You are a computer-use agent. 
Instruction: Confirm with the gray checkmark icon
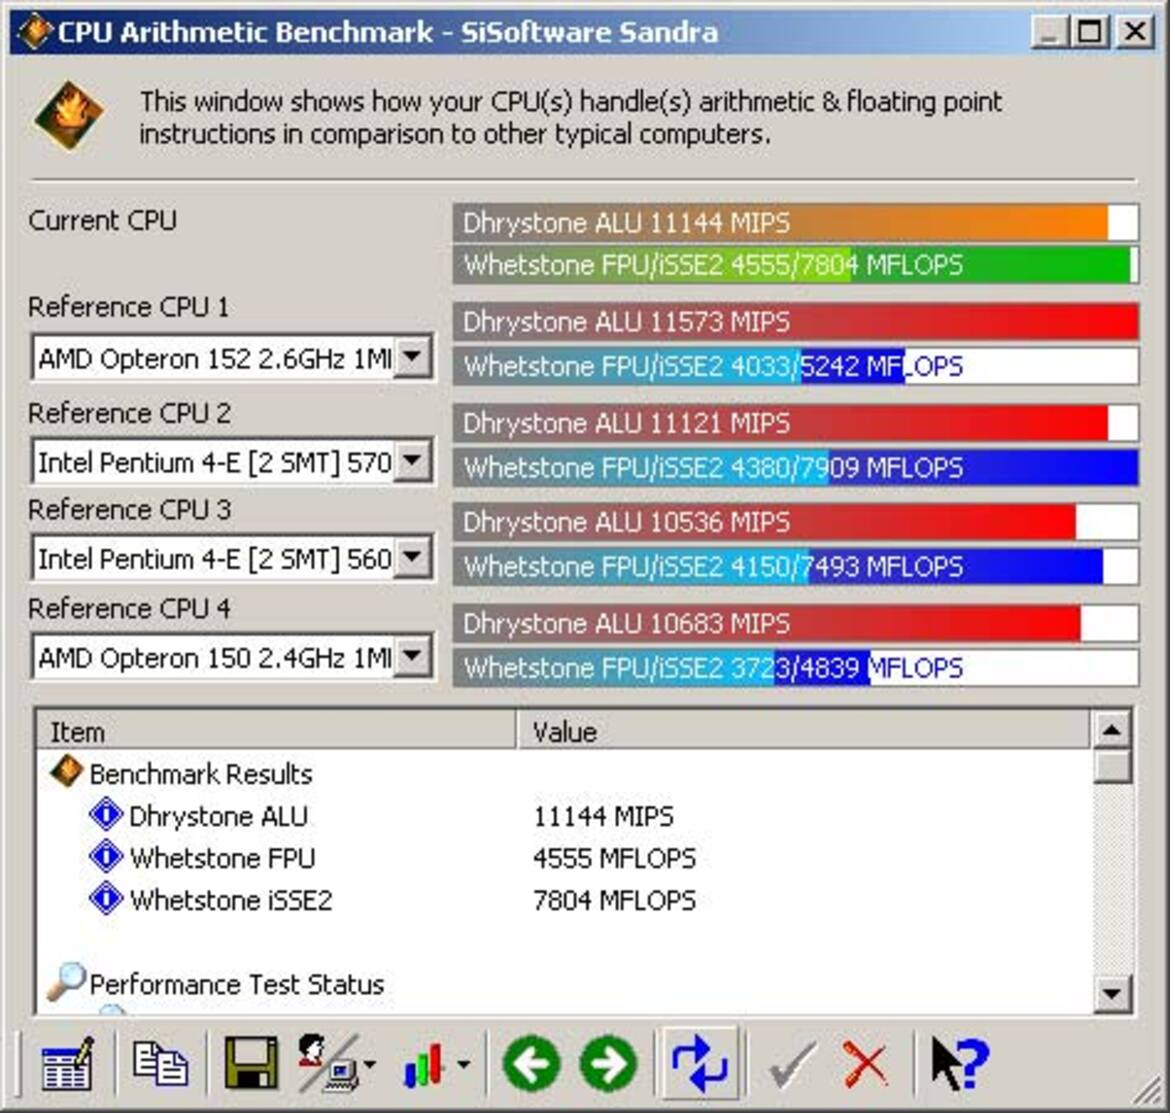792,1065
